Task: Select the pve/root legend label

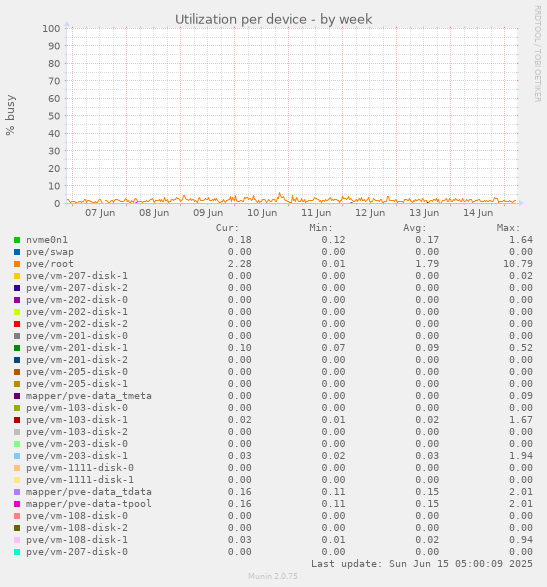Action: click(50, 264)
